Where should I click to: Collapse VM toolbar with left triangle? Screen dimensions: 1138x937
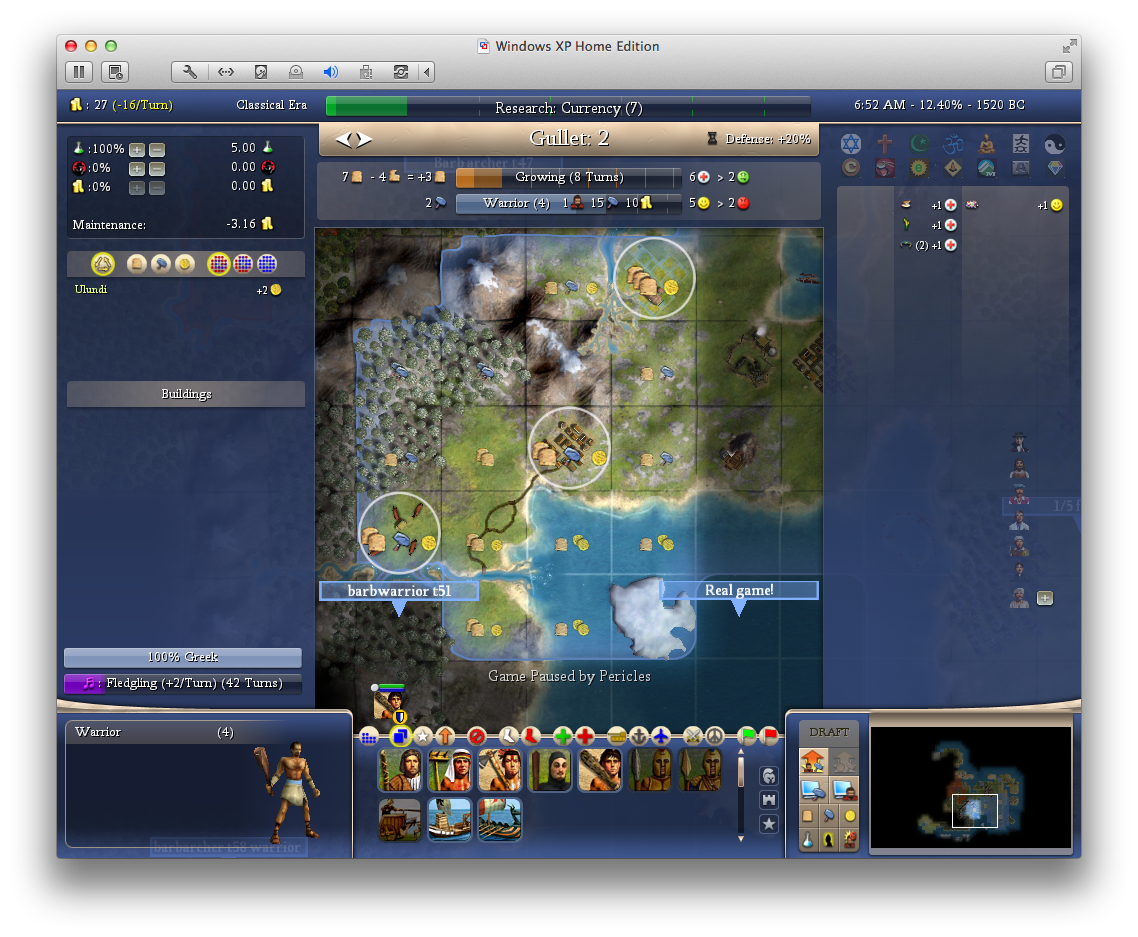(427, 72)
